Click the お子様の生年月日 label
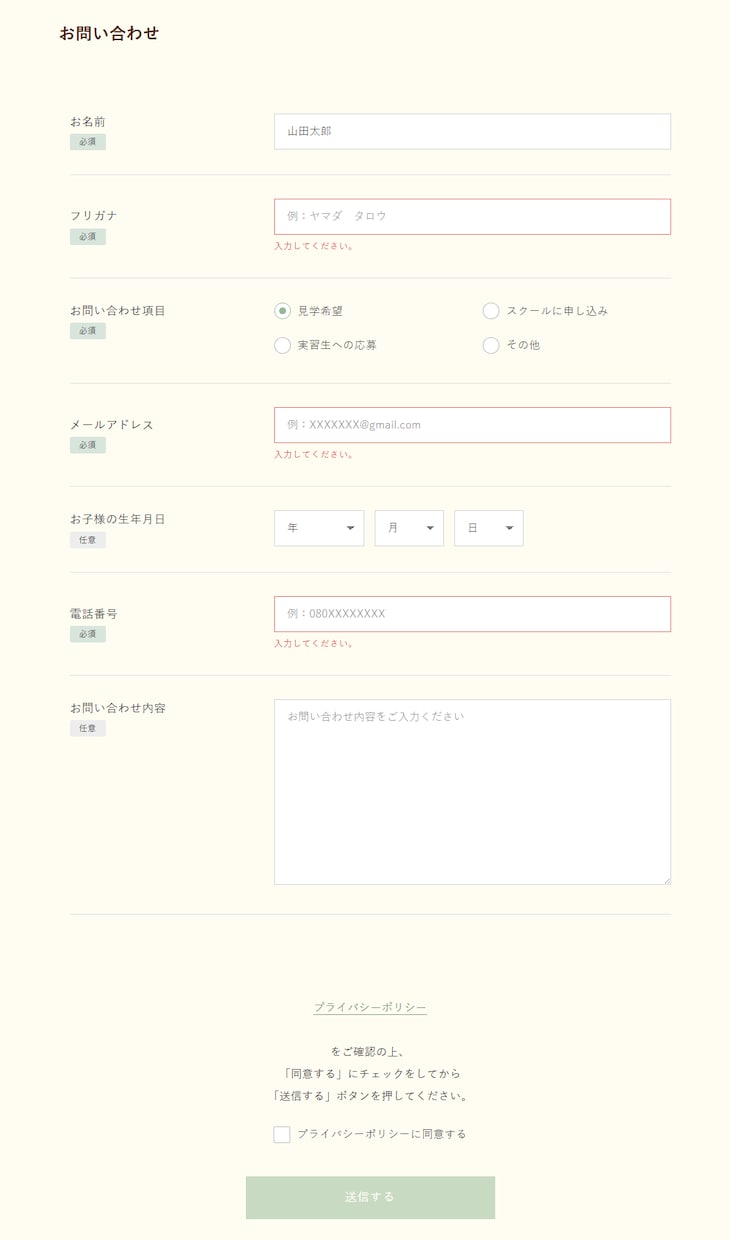This screenshot has height=1240, width=730. pos(118,519)
